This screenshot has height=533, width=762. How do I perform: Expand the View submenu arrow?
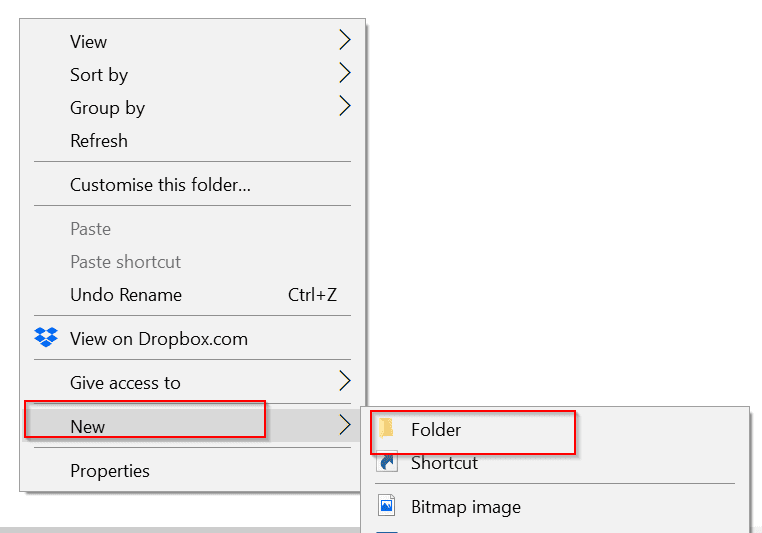tap(344, 41)
